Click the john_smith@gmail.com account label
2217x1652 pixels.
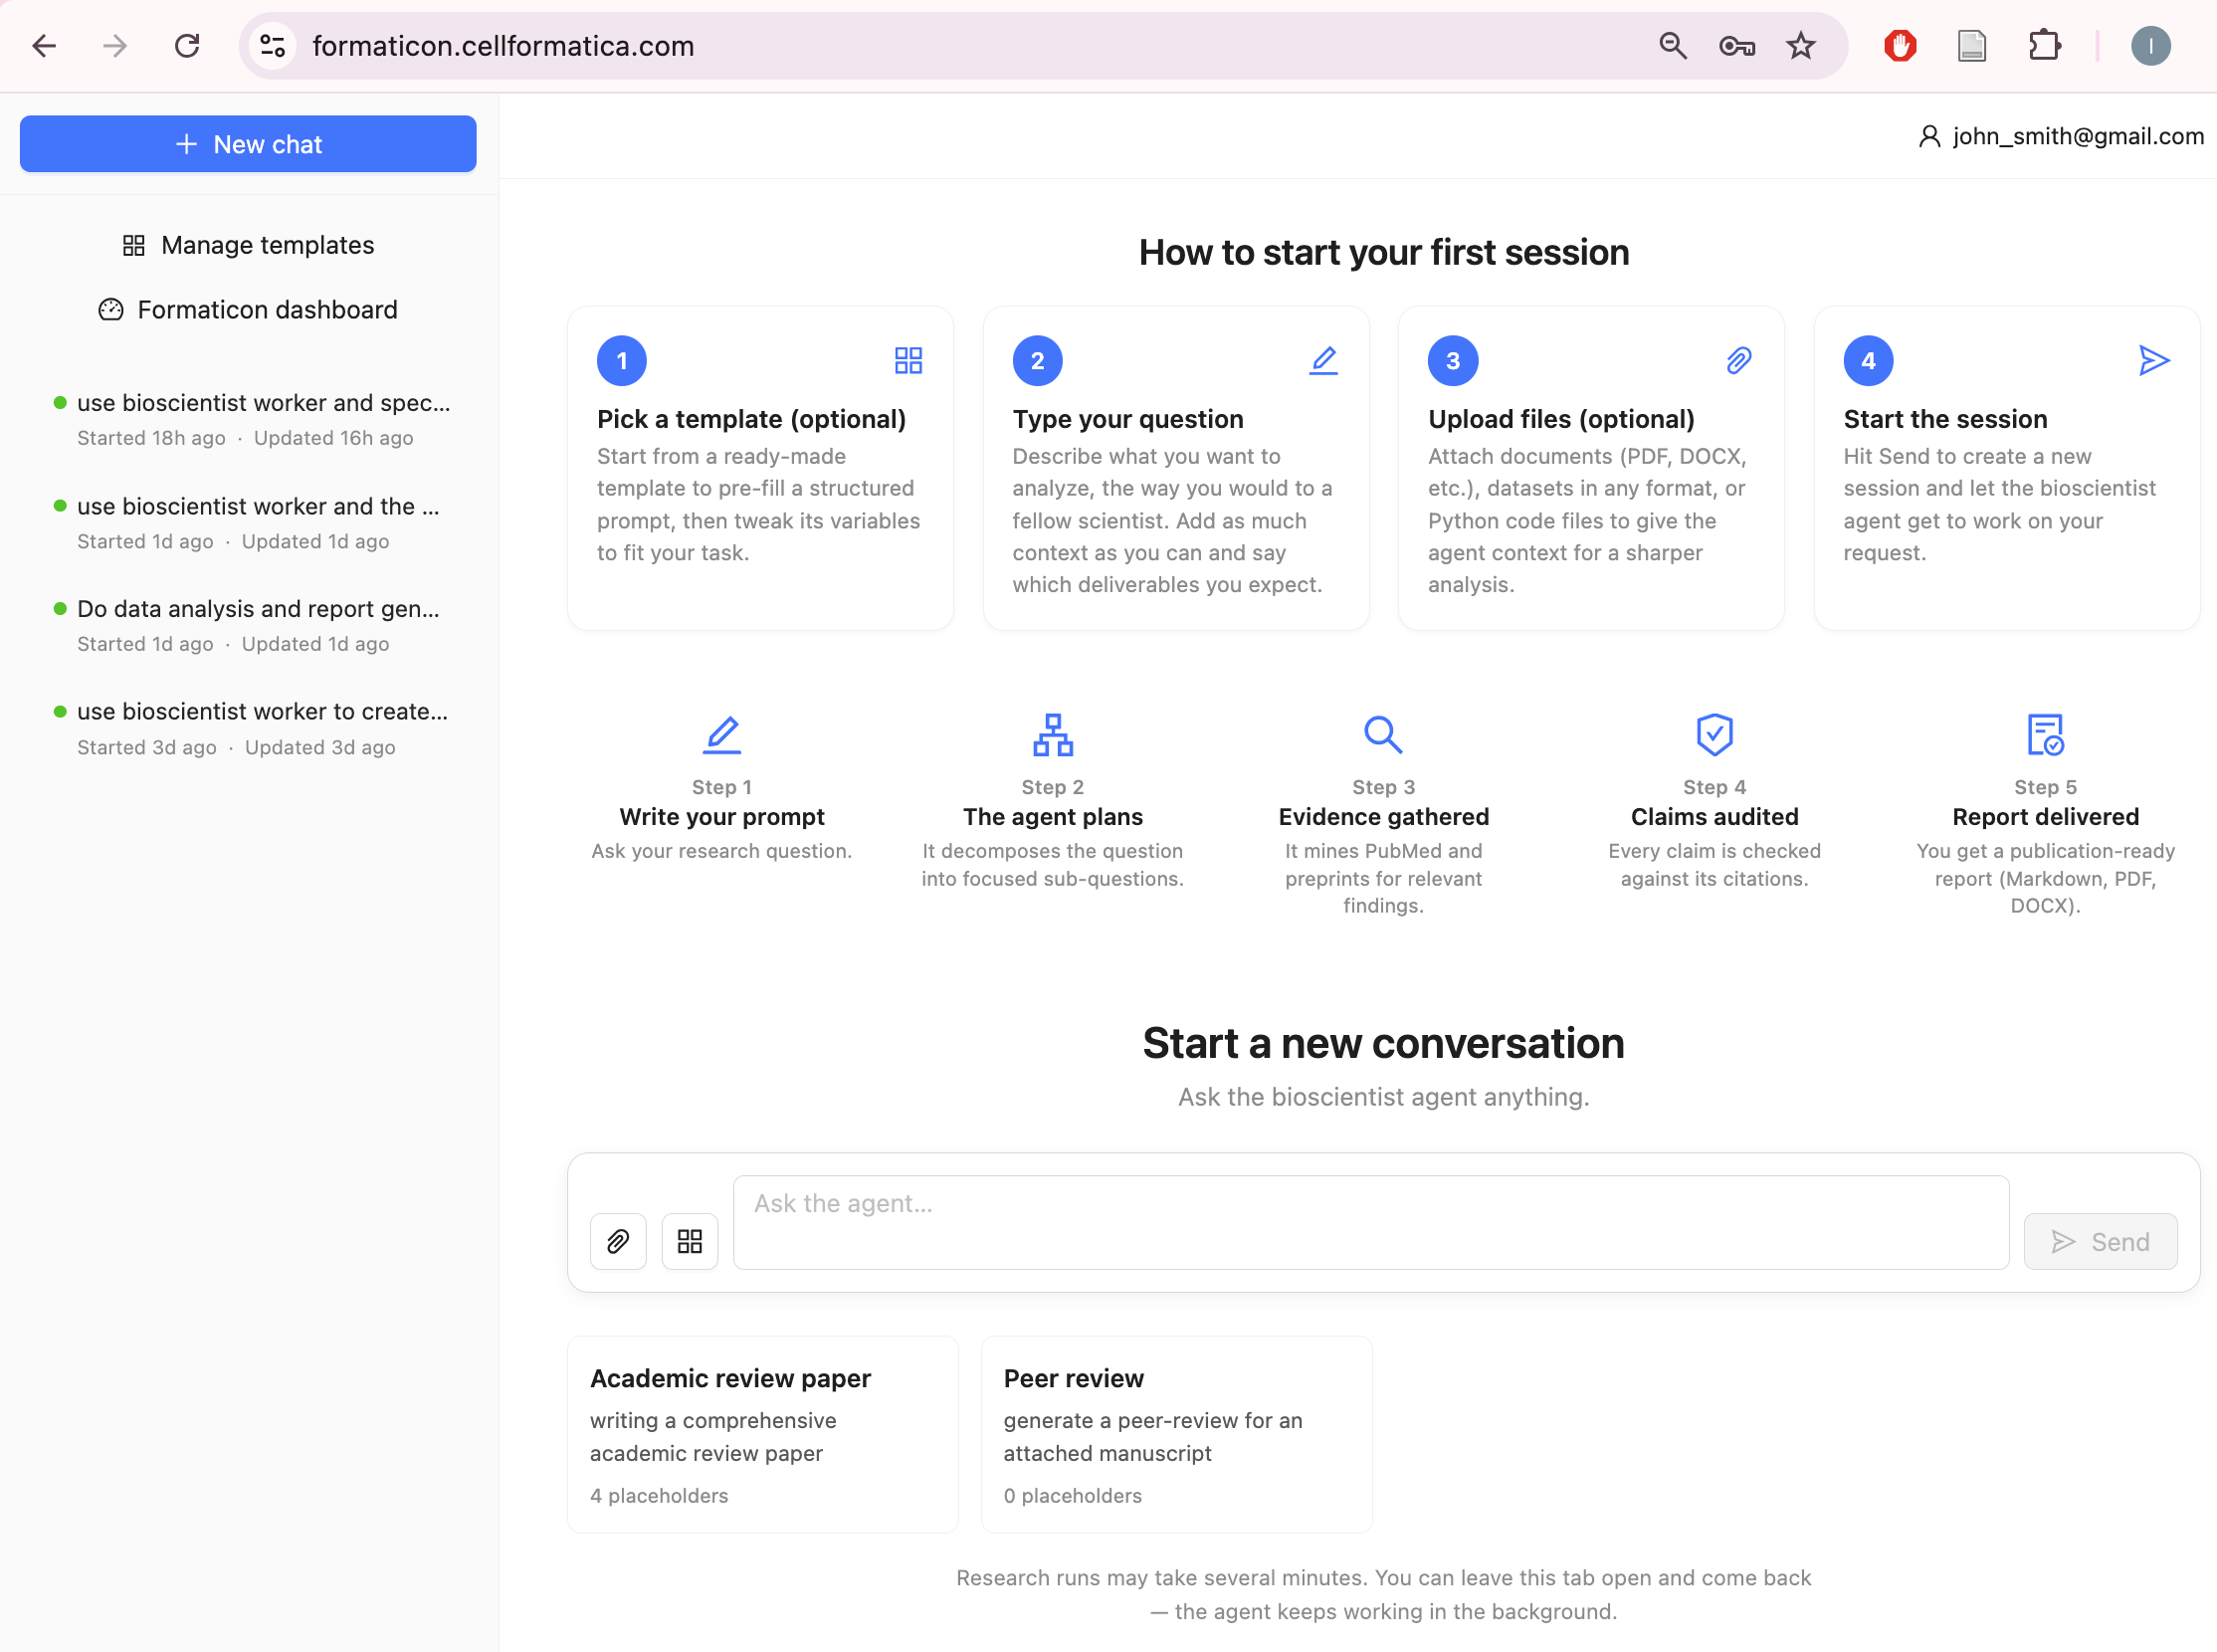coord(2078,136)
